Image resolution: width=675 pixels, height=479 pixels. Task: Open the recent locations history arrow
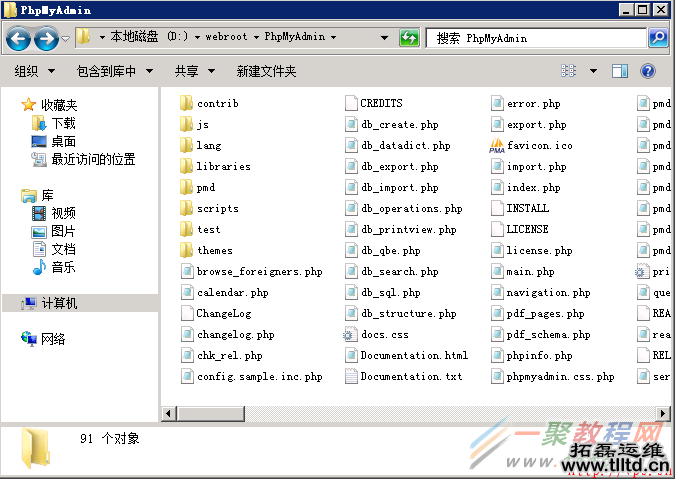click(65, 39)
